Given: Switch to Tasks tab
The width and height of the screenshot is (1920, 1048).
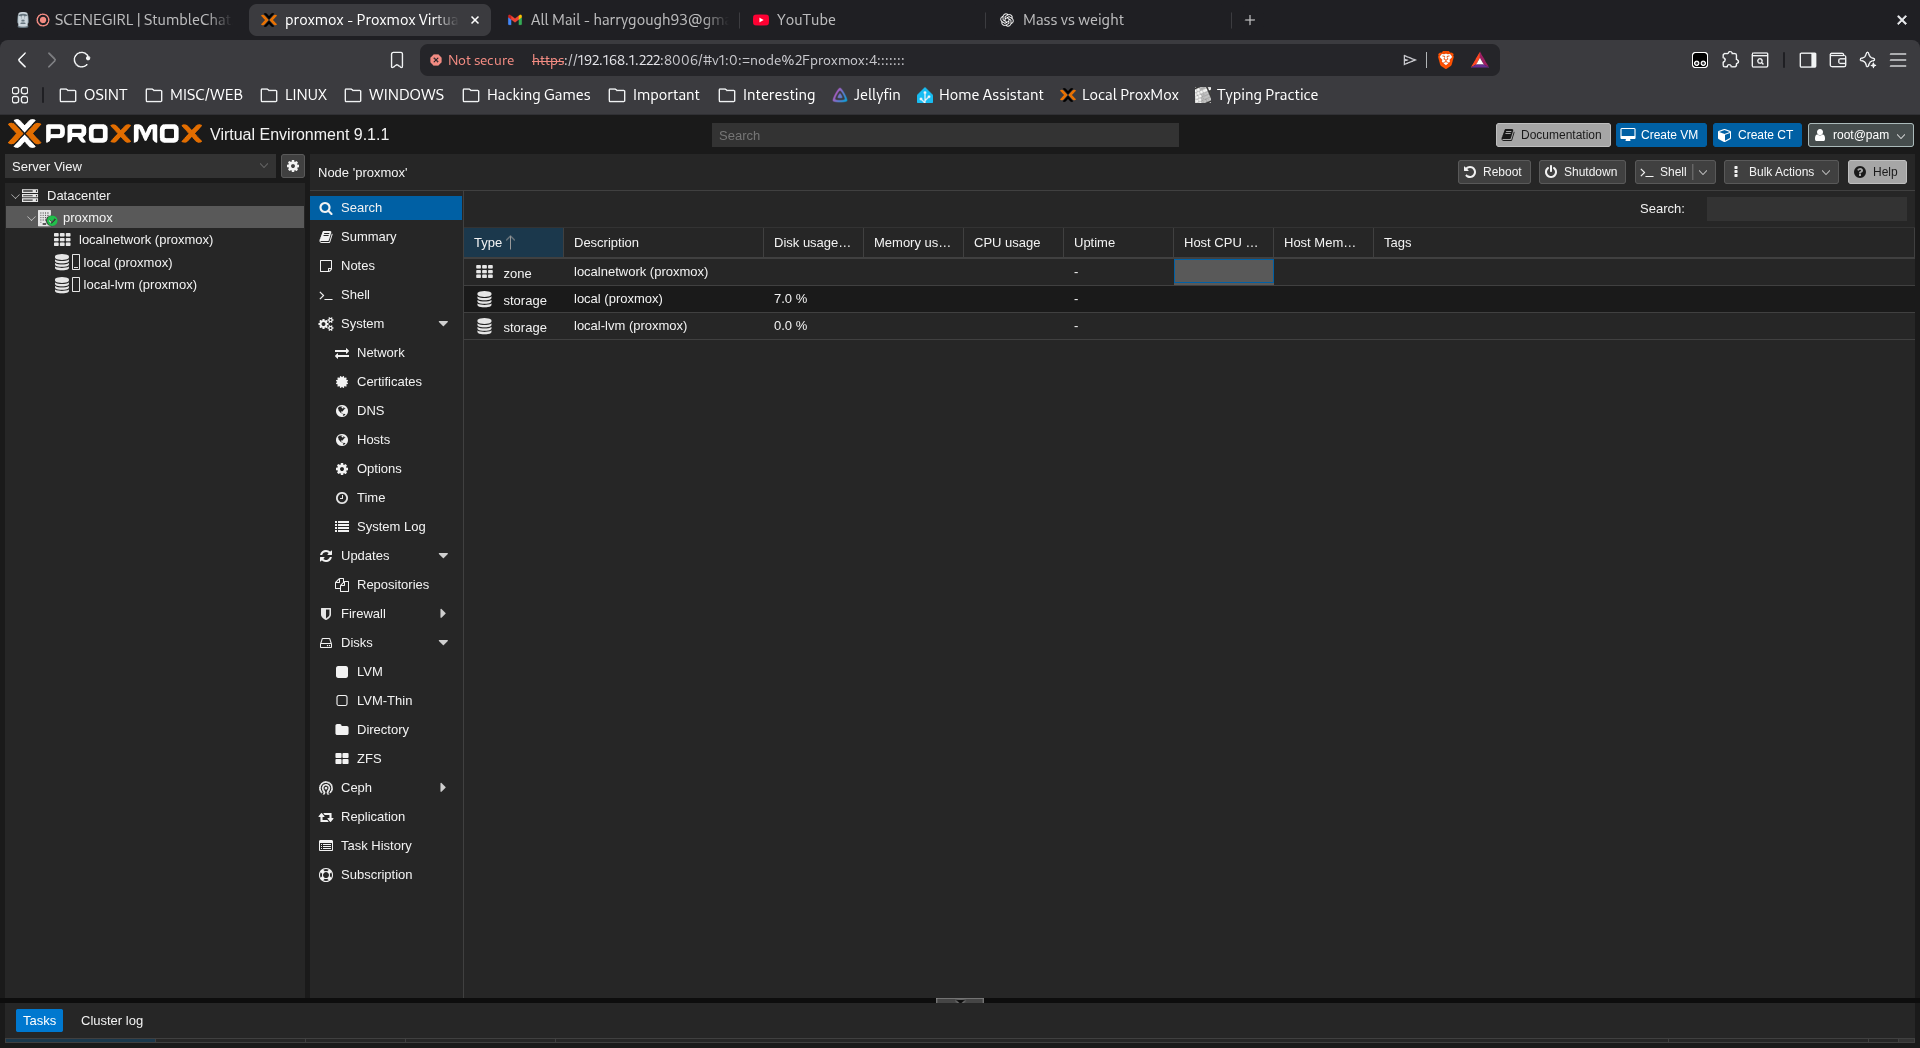Looking at the screenshot, I should click(x=39, y=1021).
